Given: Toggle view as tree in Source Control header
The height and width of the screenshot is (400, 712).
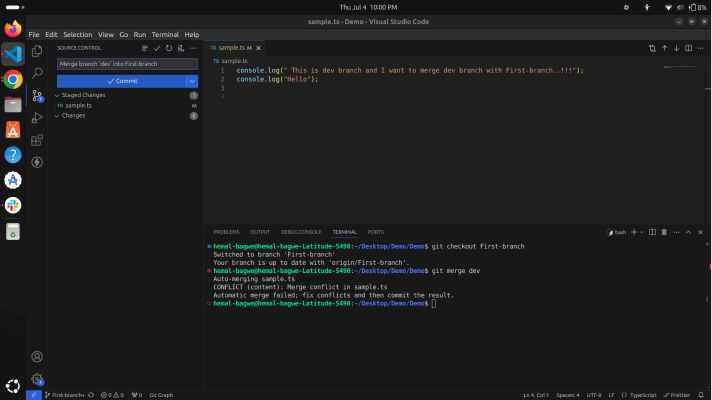Looking at the screenshot, I should point(145,48).
